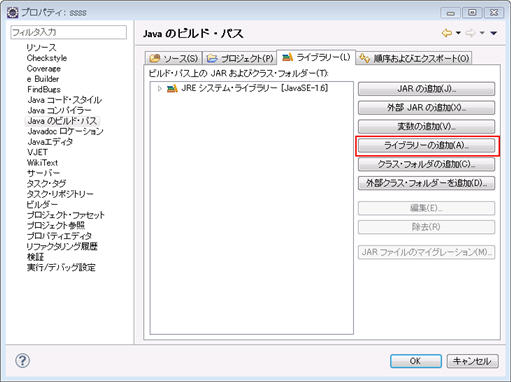Select プロジェクト・ファセット entry
The image size is (511, 382).
click(x=66, y=215)
